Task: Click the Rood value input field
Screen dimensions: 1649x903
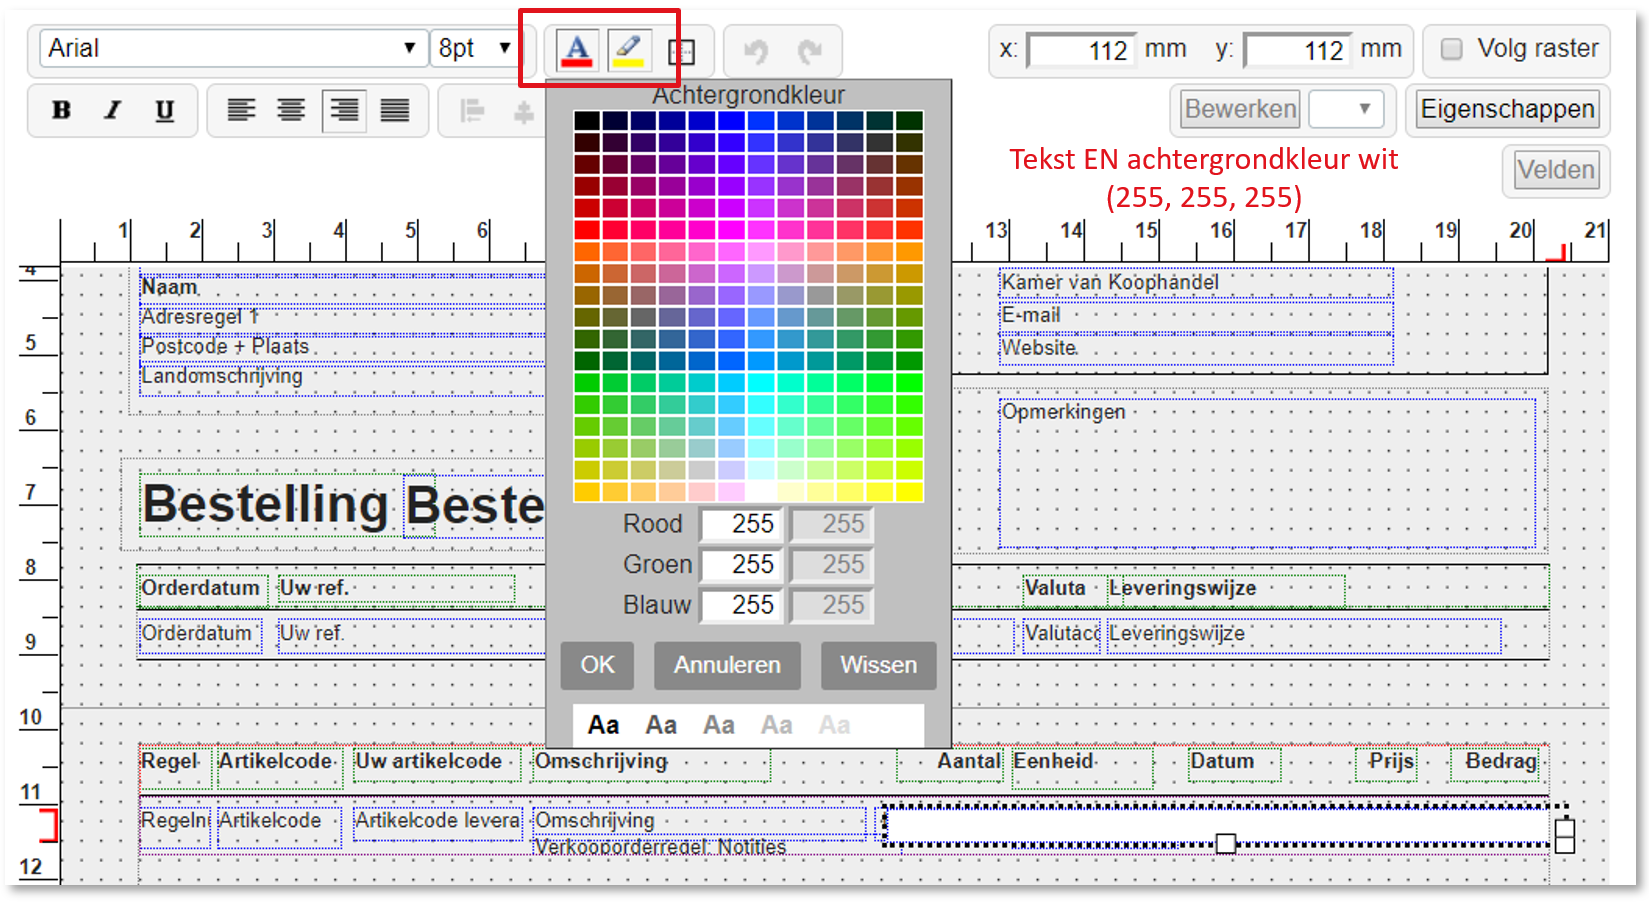Action: tap(742, 524)
